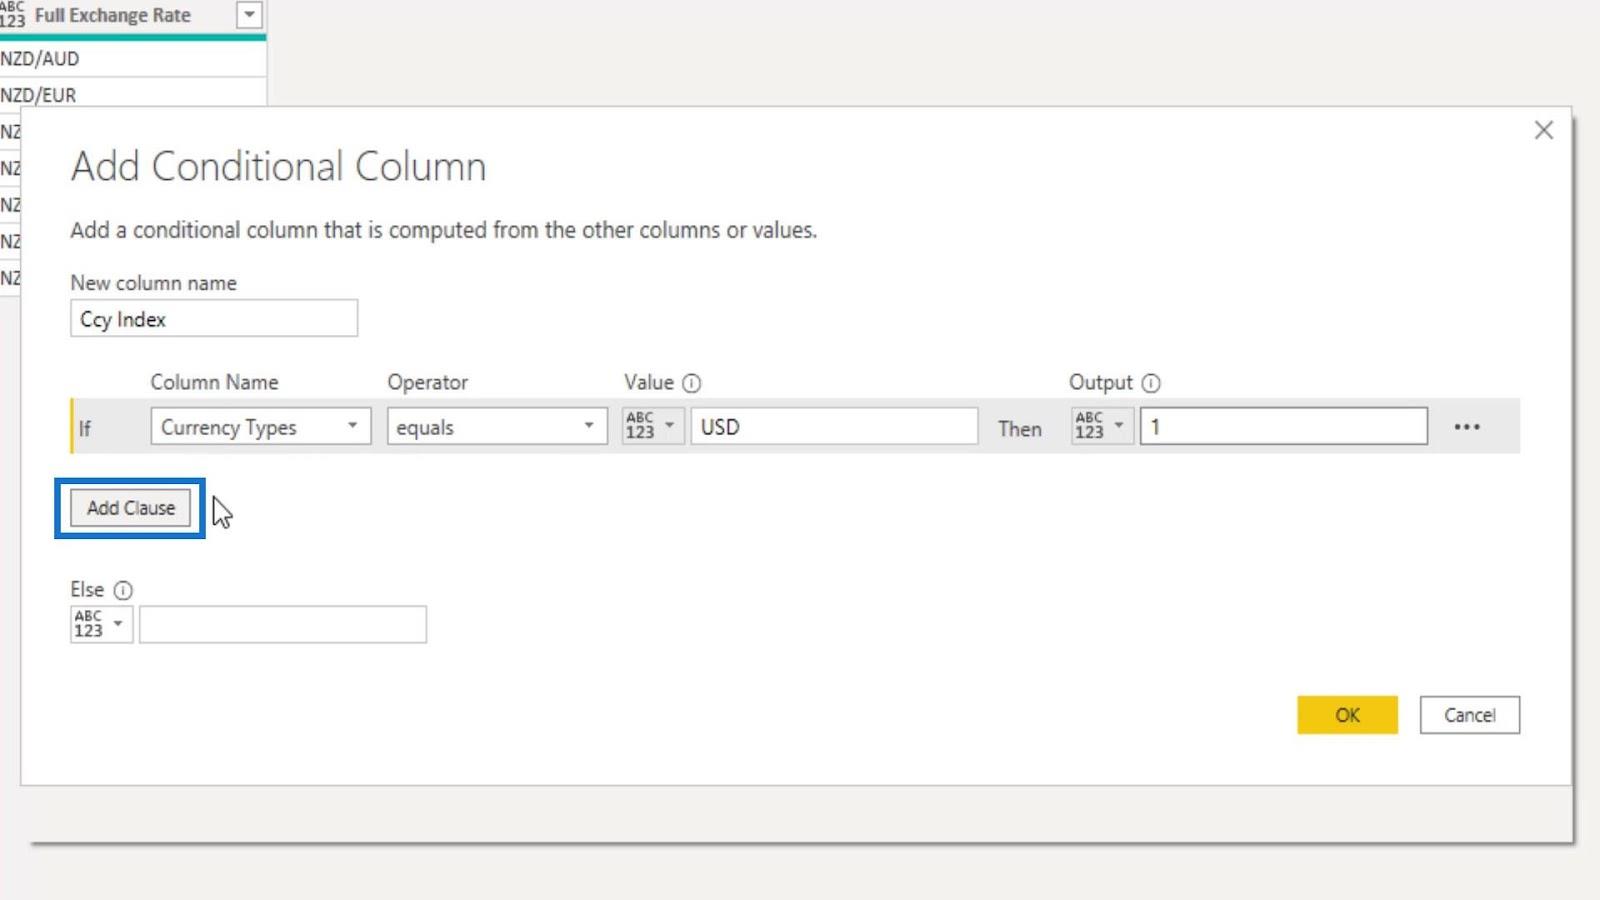Open the Currency Types column name dropdown
The image size is (1600, 900).
(260, 427)
